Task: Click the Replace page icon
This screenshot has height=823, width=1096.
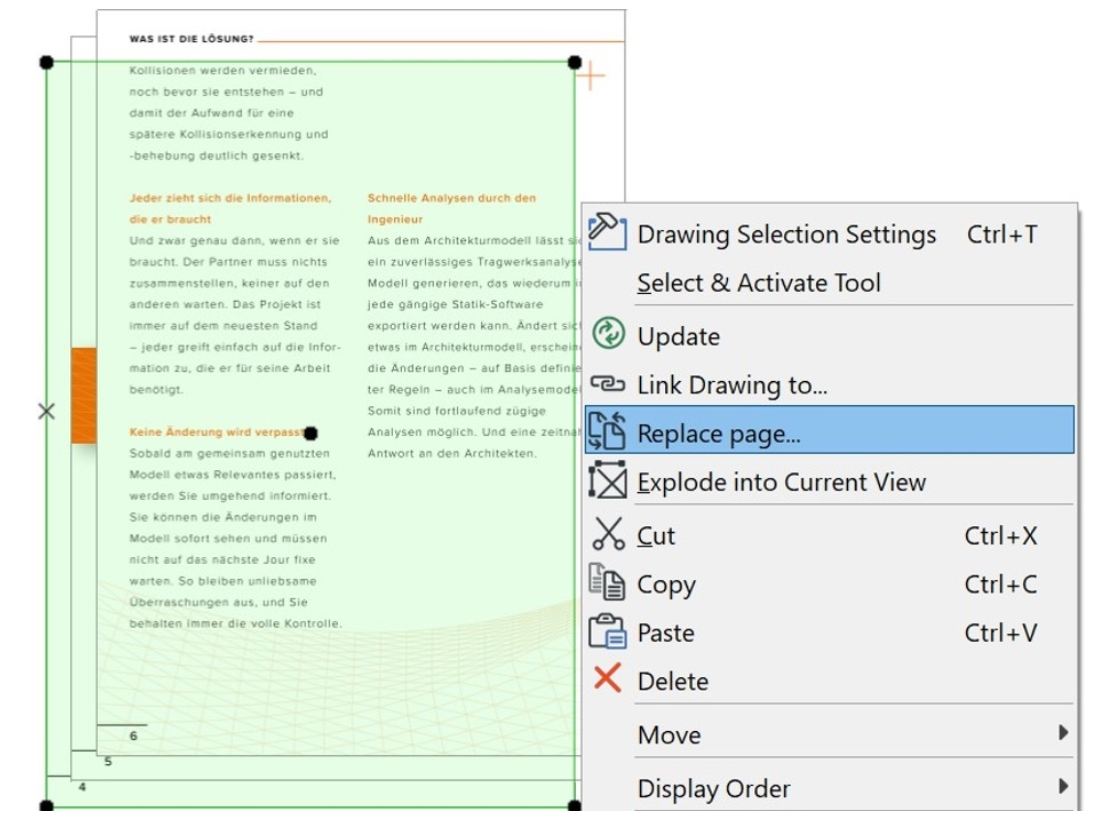Action: tap(607, 431)
